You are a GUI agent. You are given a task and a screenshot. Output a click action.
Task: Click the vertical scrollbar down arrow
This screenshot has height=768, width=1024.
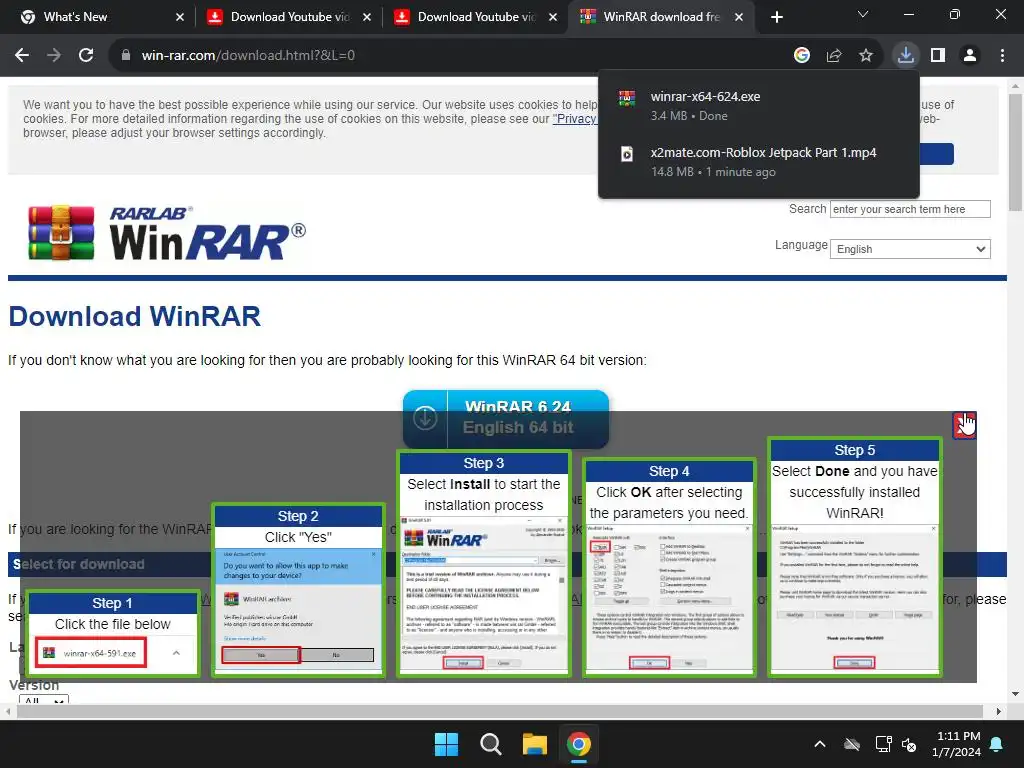coord(1015,694)
